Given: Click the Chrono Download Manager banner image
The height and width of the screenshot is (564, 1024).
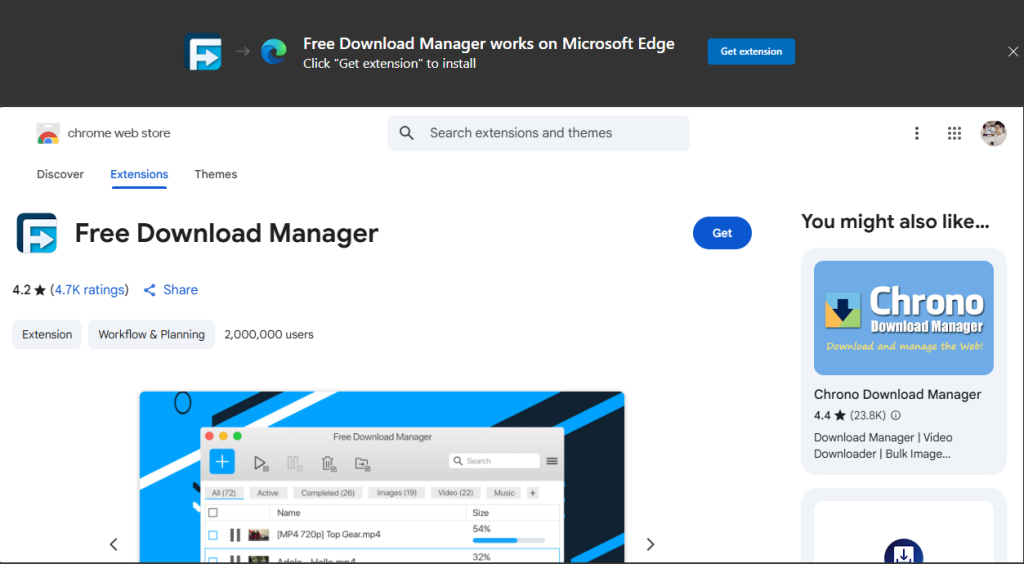Looking at the screenshot, I should [x=903, y=318].
